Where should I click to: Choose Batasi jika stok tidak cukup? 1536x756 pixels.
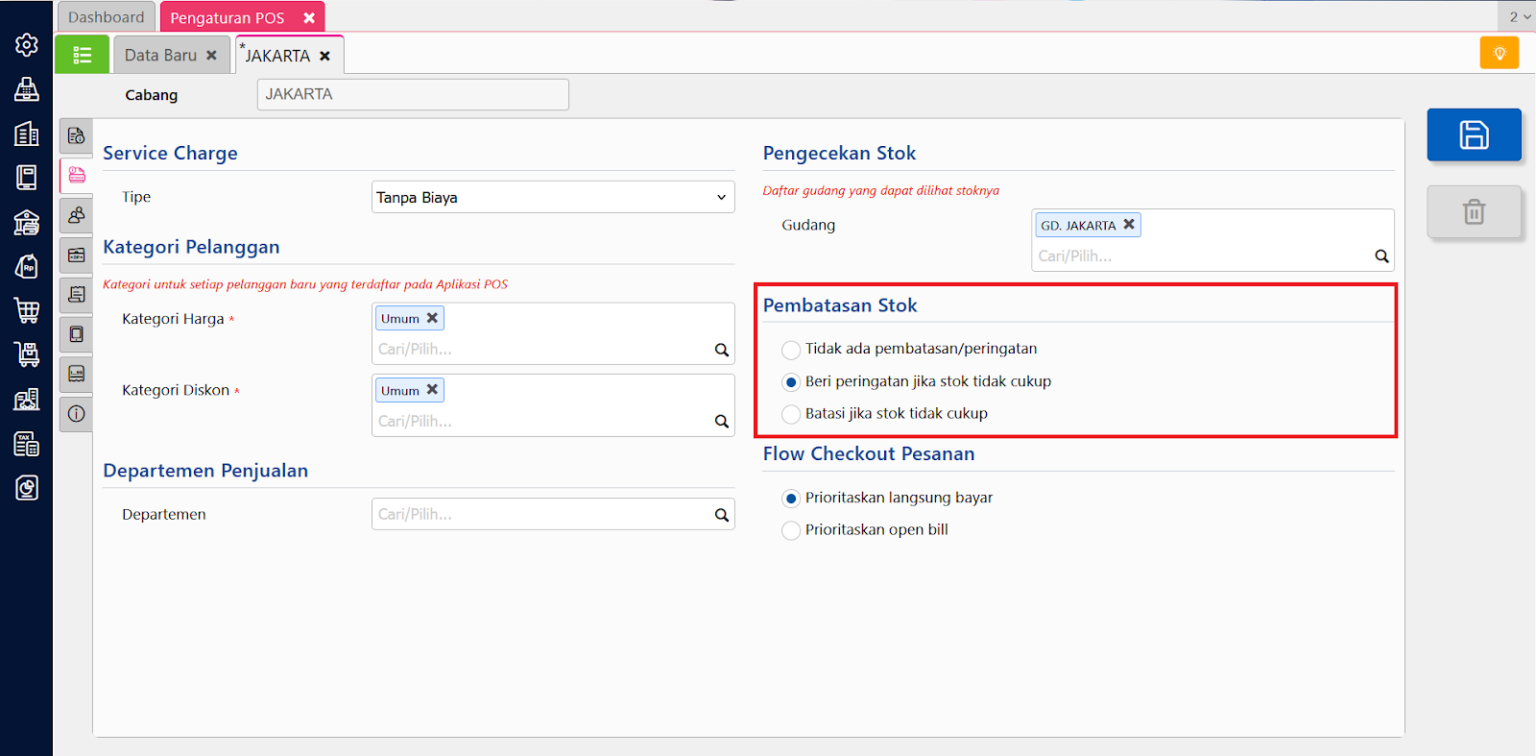pos(791,414)
